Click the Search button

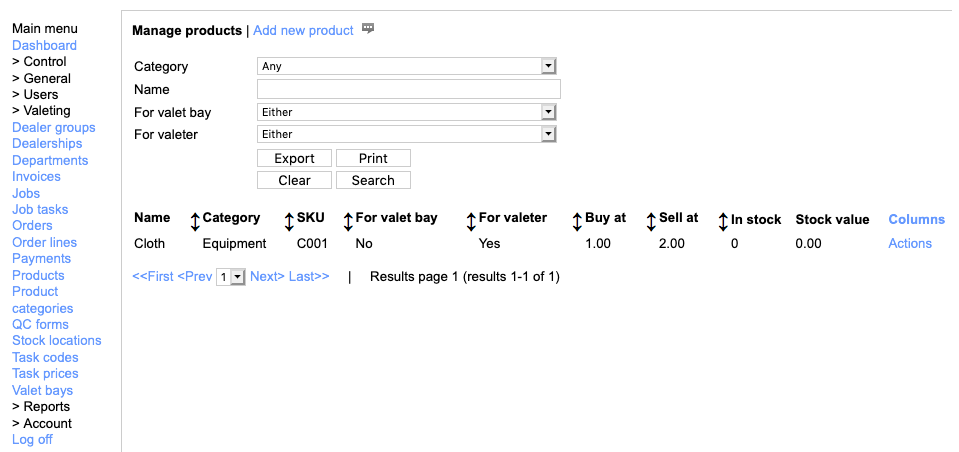click(x=373, y=181)
